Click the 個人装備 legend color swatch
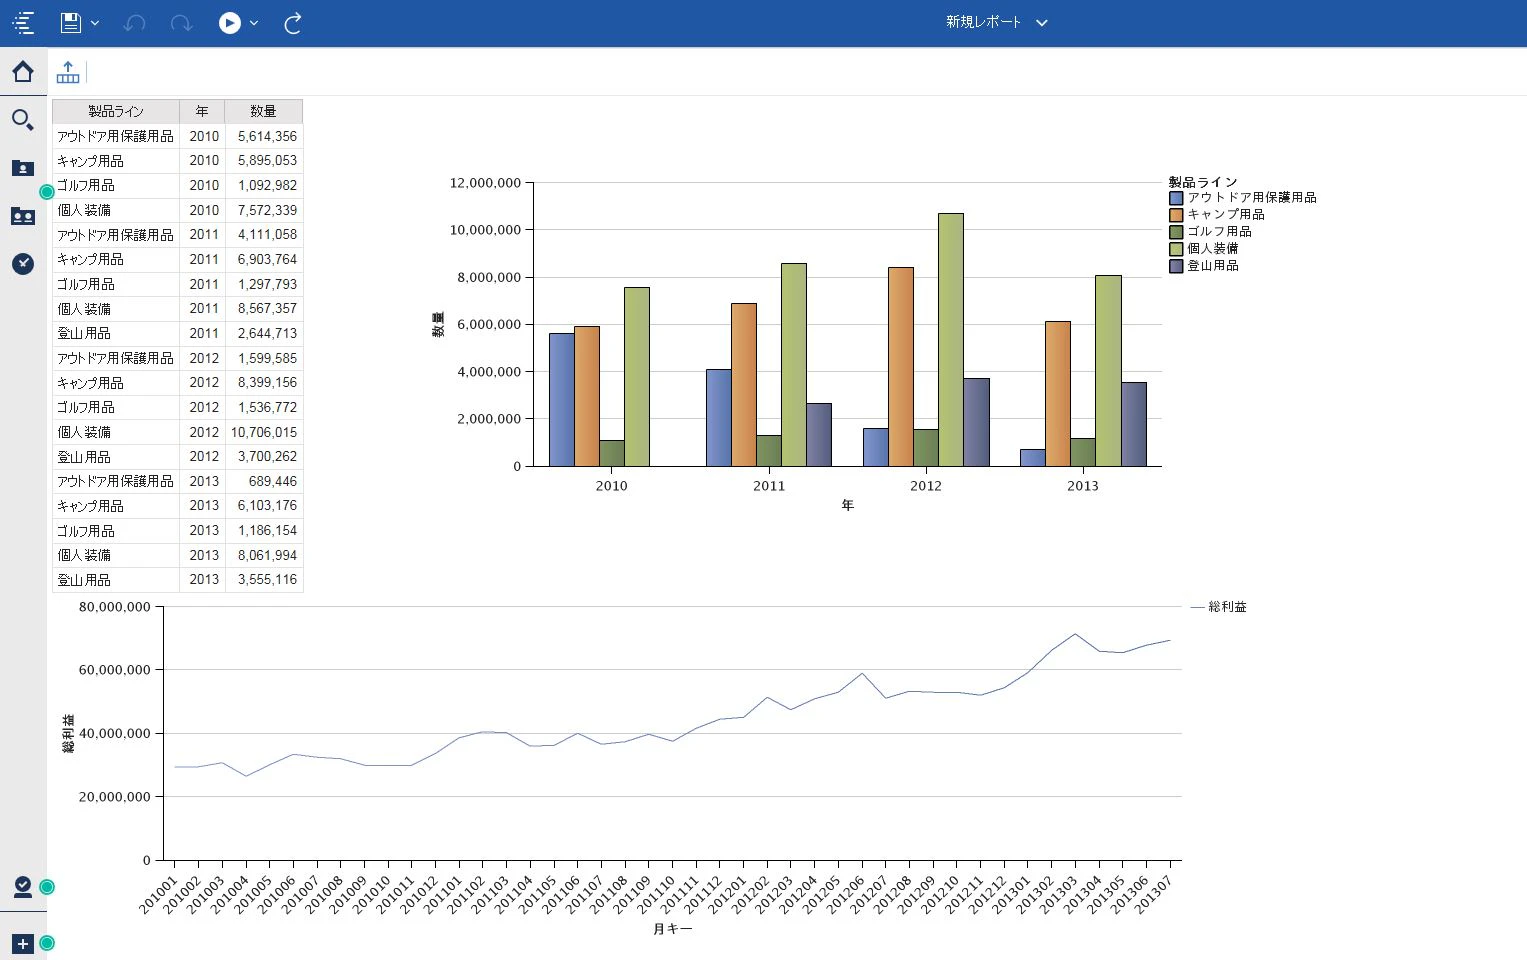This screenshot has width=1527, height=960. click(x=1176, y=249)
